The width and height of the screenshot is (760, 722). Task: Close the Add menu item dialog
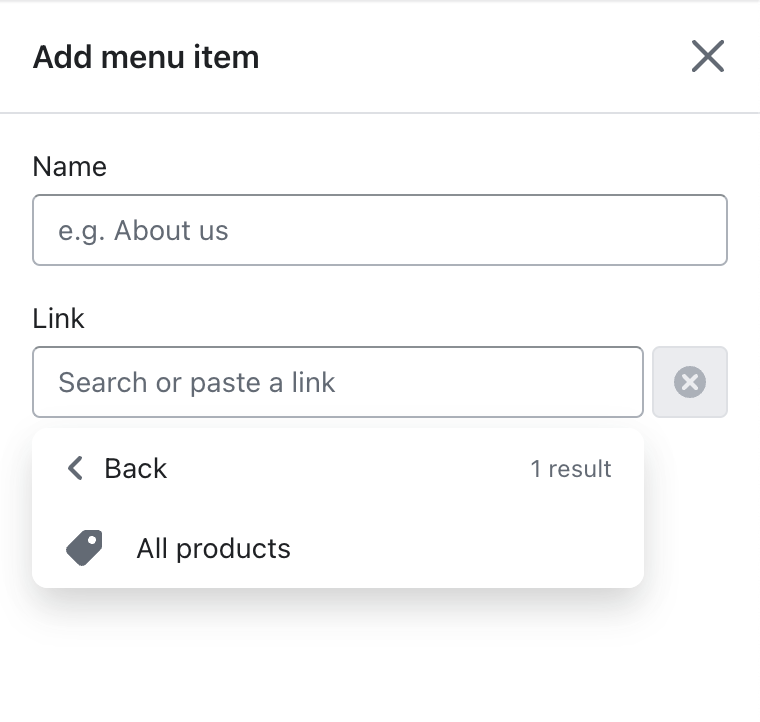coord(707,57)
